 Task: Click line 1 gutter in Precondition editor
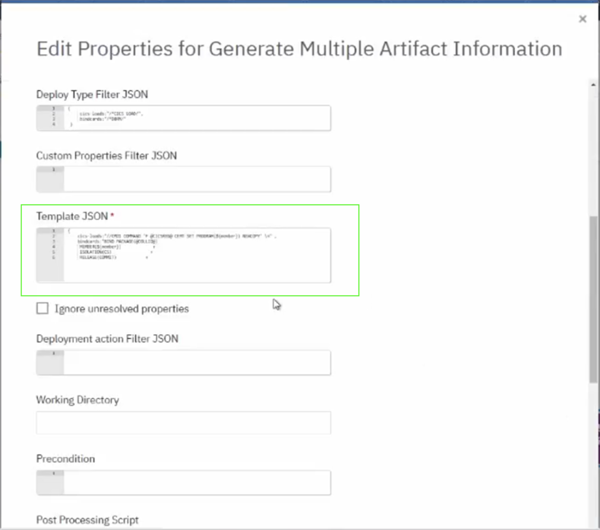(50, 476)
